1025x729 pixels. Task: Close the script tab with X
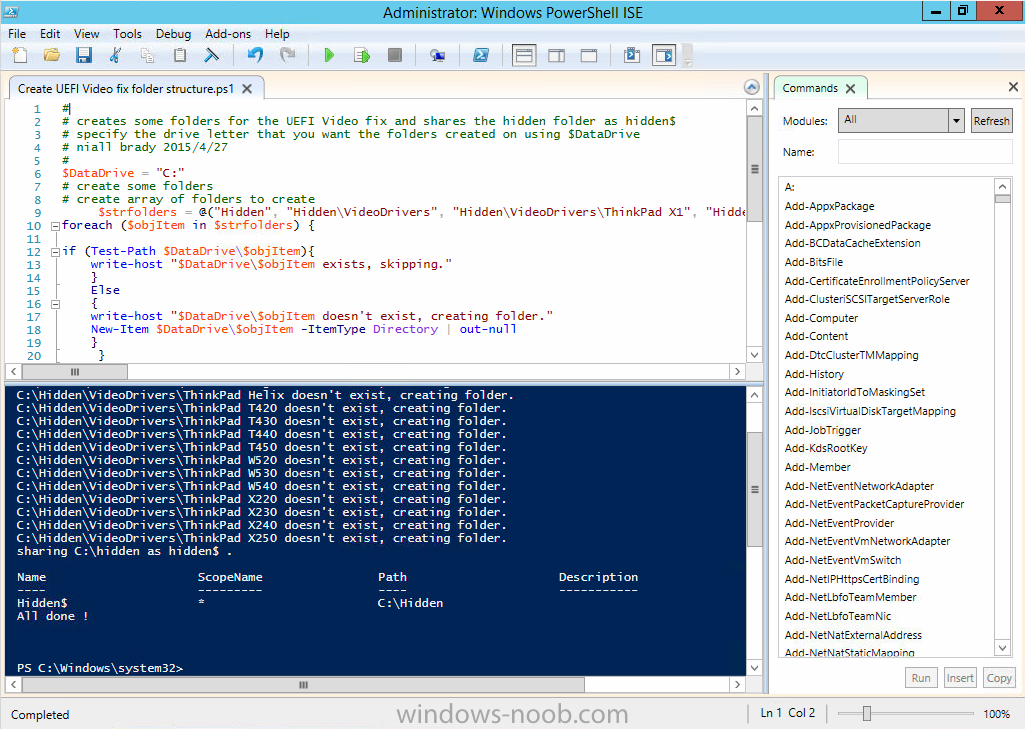tap(247, 89)
